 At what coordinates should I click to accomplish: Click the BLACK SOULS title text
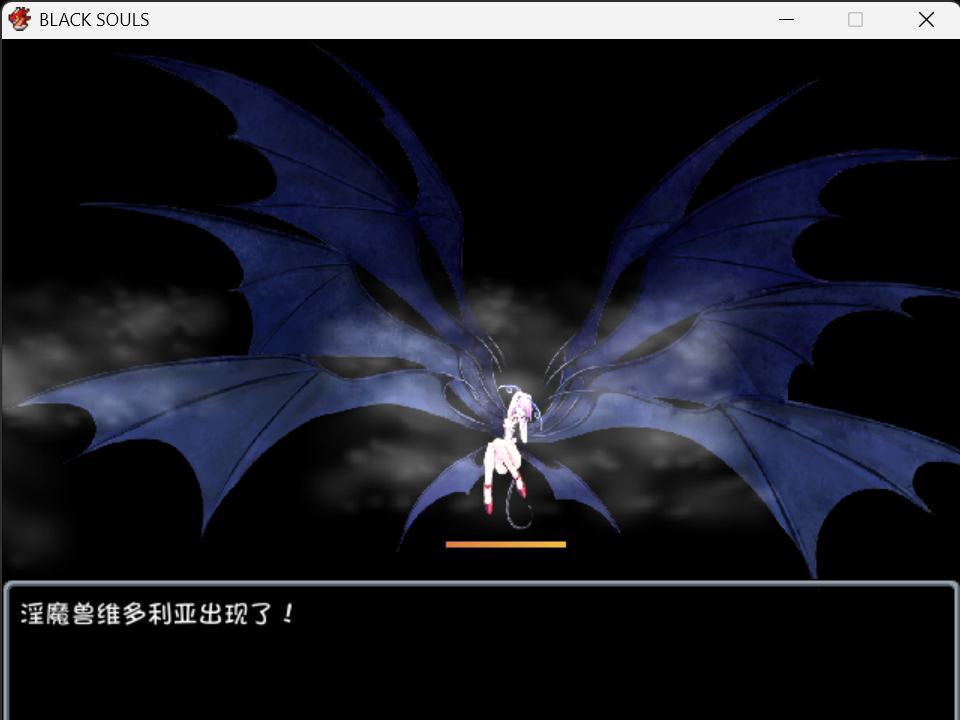tap(94, 20)
